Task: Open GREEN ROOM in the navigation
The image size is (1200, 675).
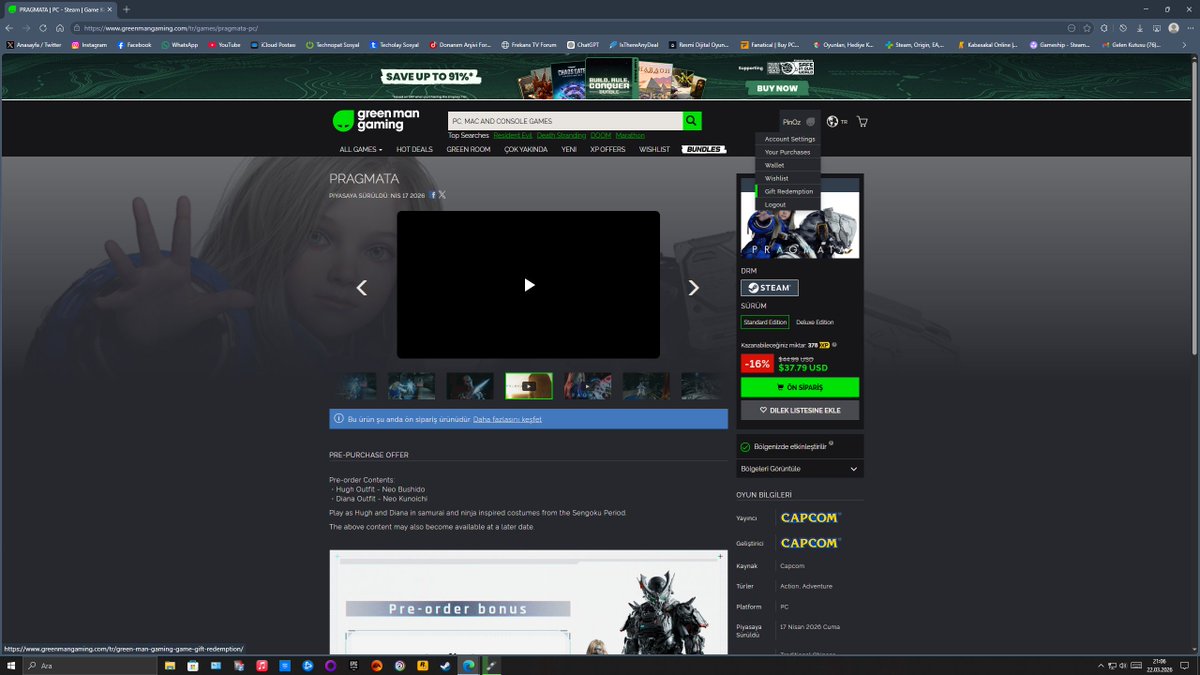Action: (468, 149)
